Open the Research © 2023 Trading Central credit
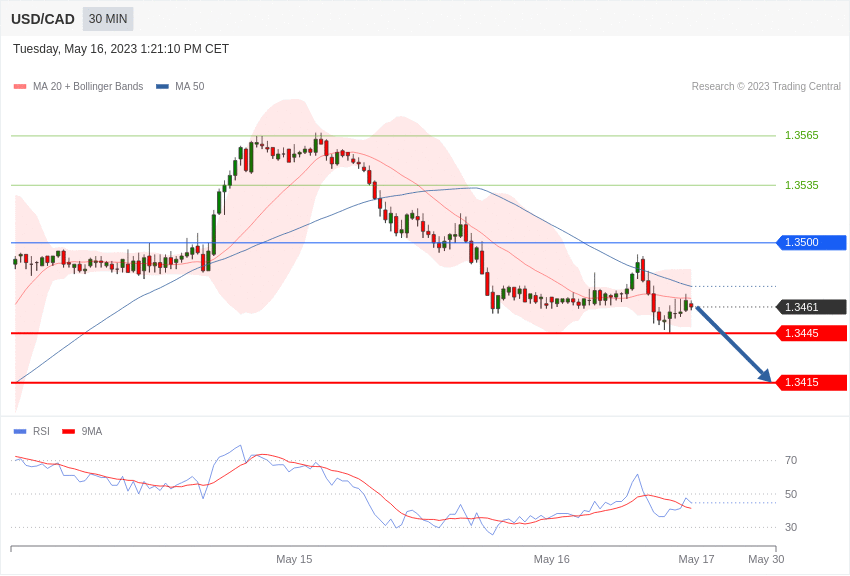The height and width of the screenshot is (576, 850). click(766, 87)
